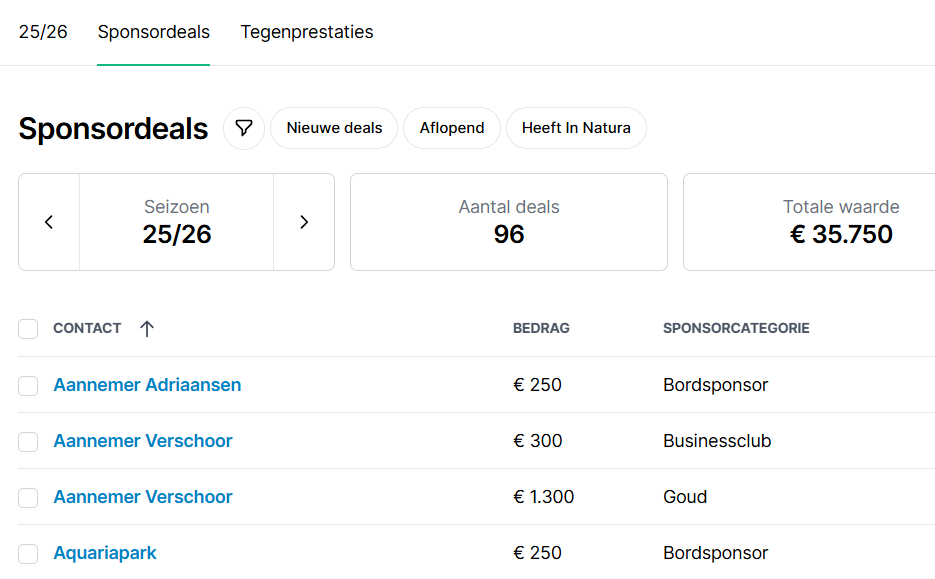Toggle sort arrow next to Contact header
Image resolution: width=935 pixels, height=579 pixels.
tap(147, 328)
